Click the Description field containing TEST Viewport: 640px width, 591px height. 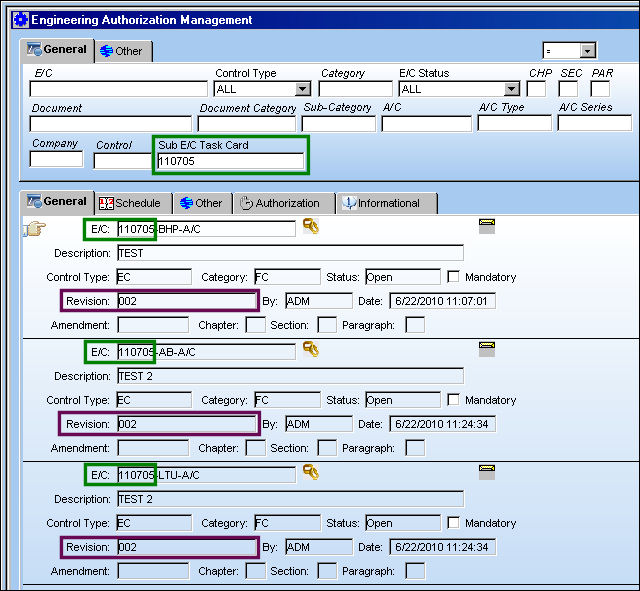tap(291, 253)
